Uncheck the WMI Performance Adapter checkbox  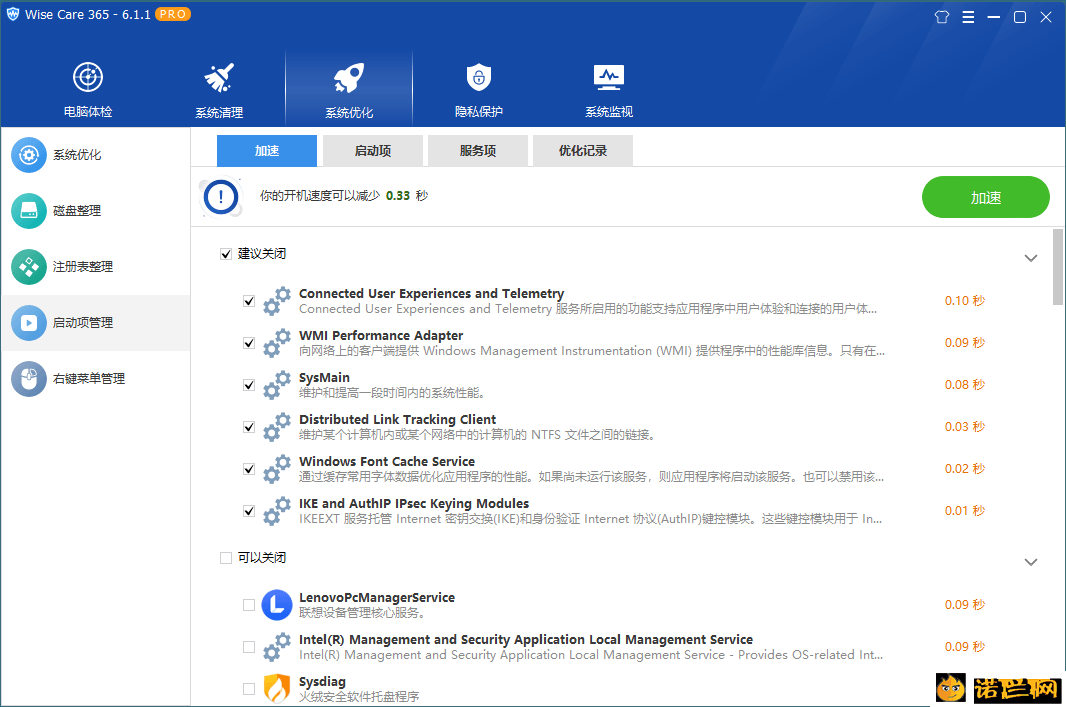click(x=249, y=343)
